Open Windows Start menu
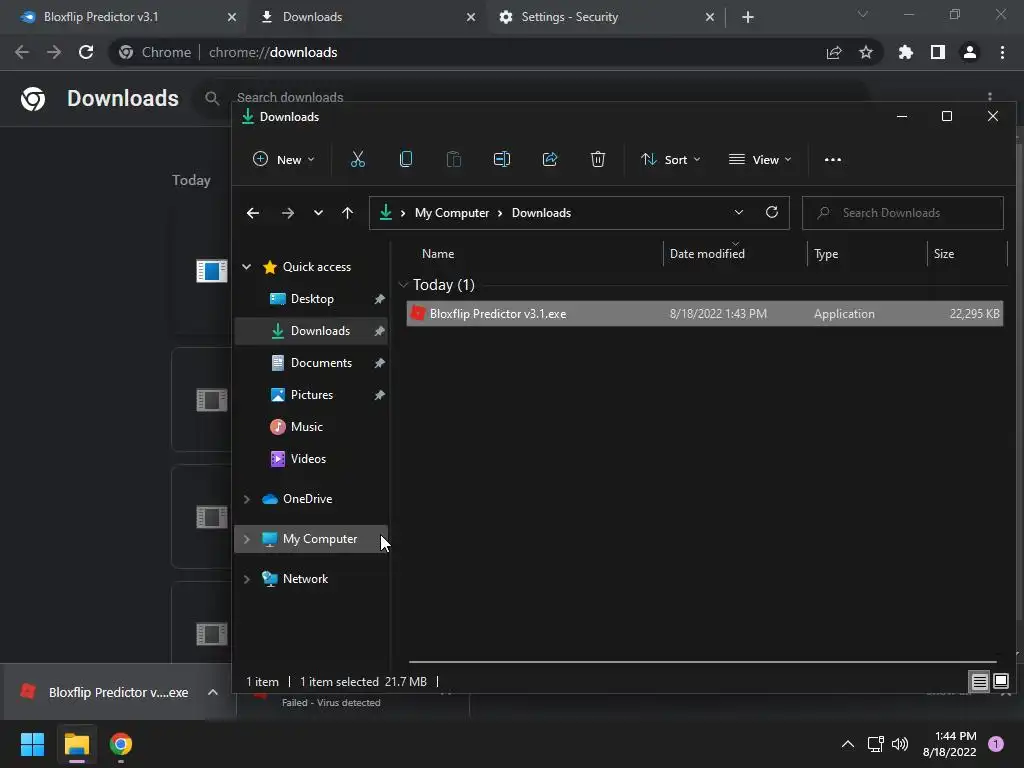The width and height of the screenshot is (1024, 768). pos(32,744)
